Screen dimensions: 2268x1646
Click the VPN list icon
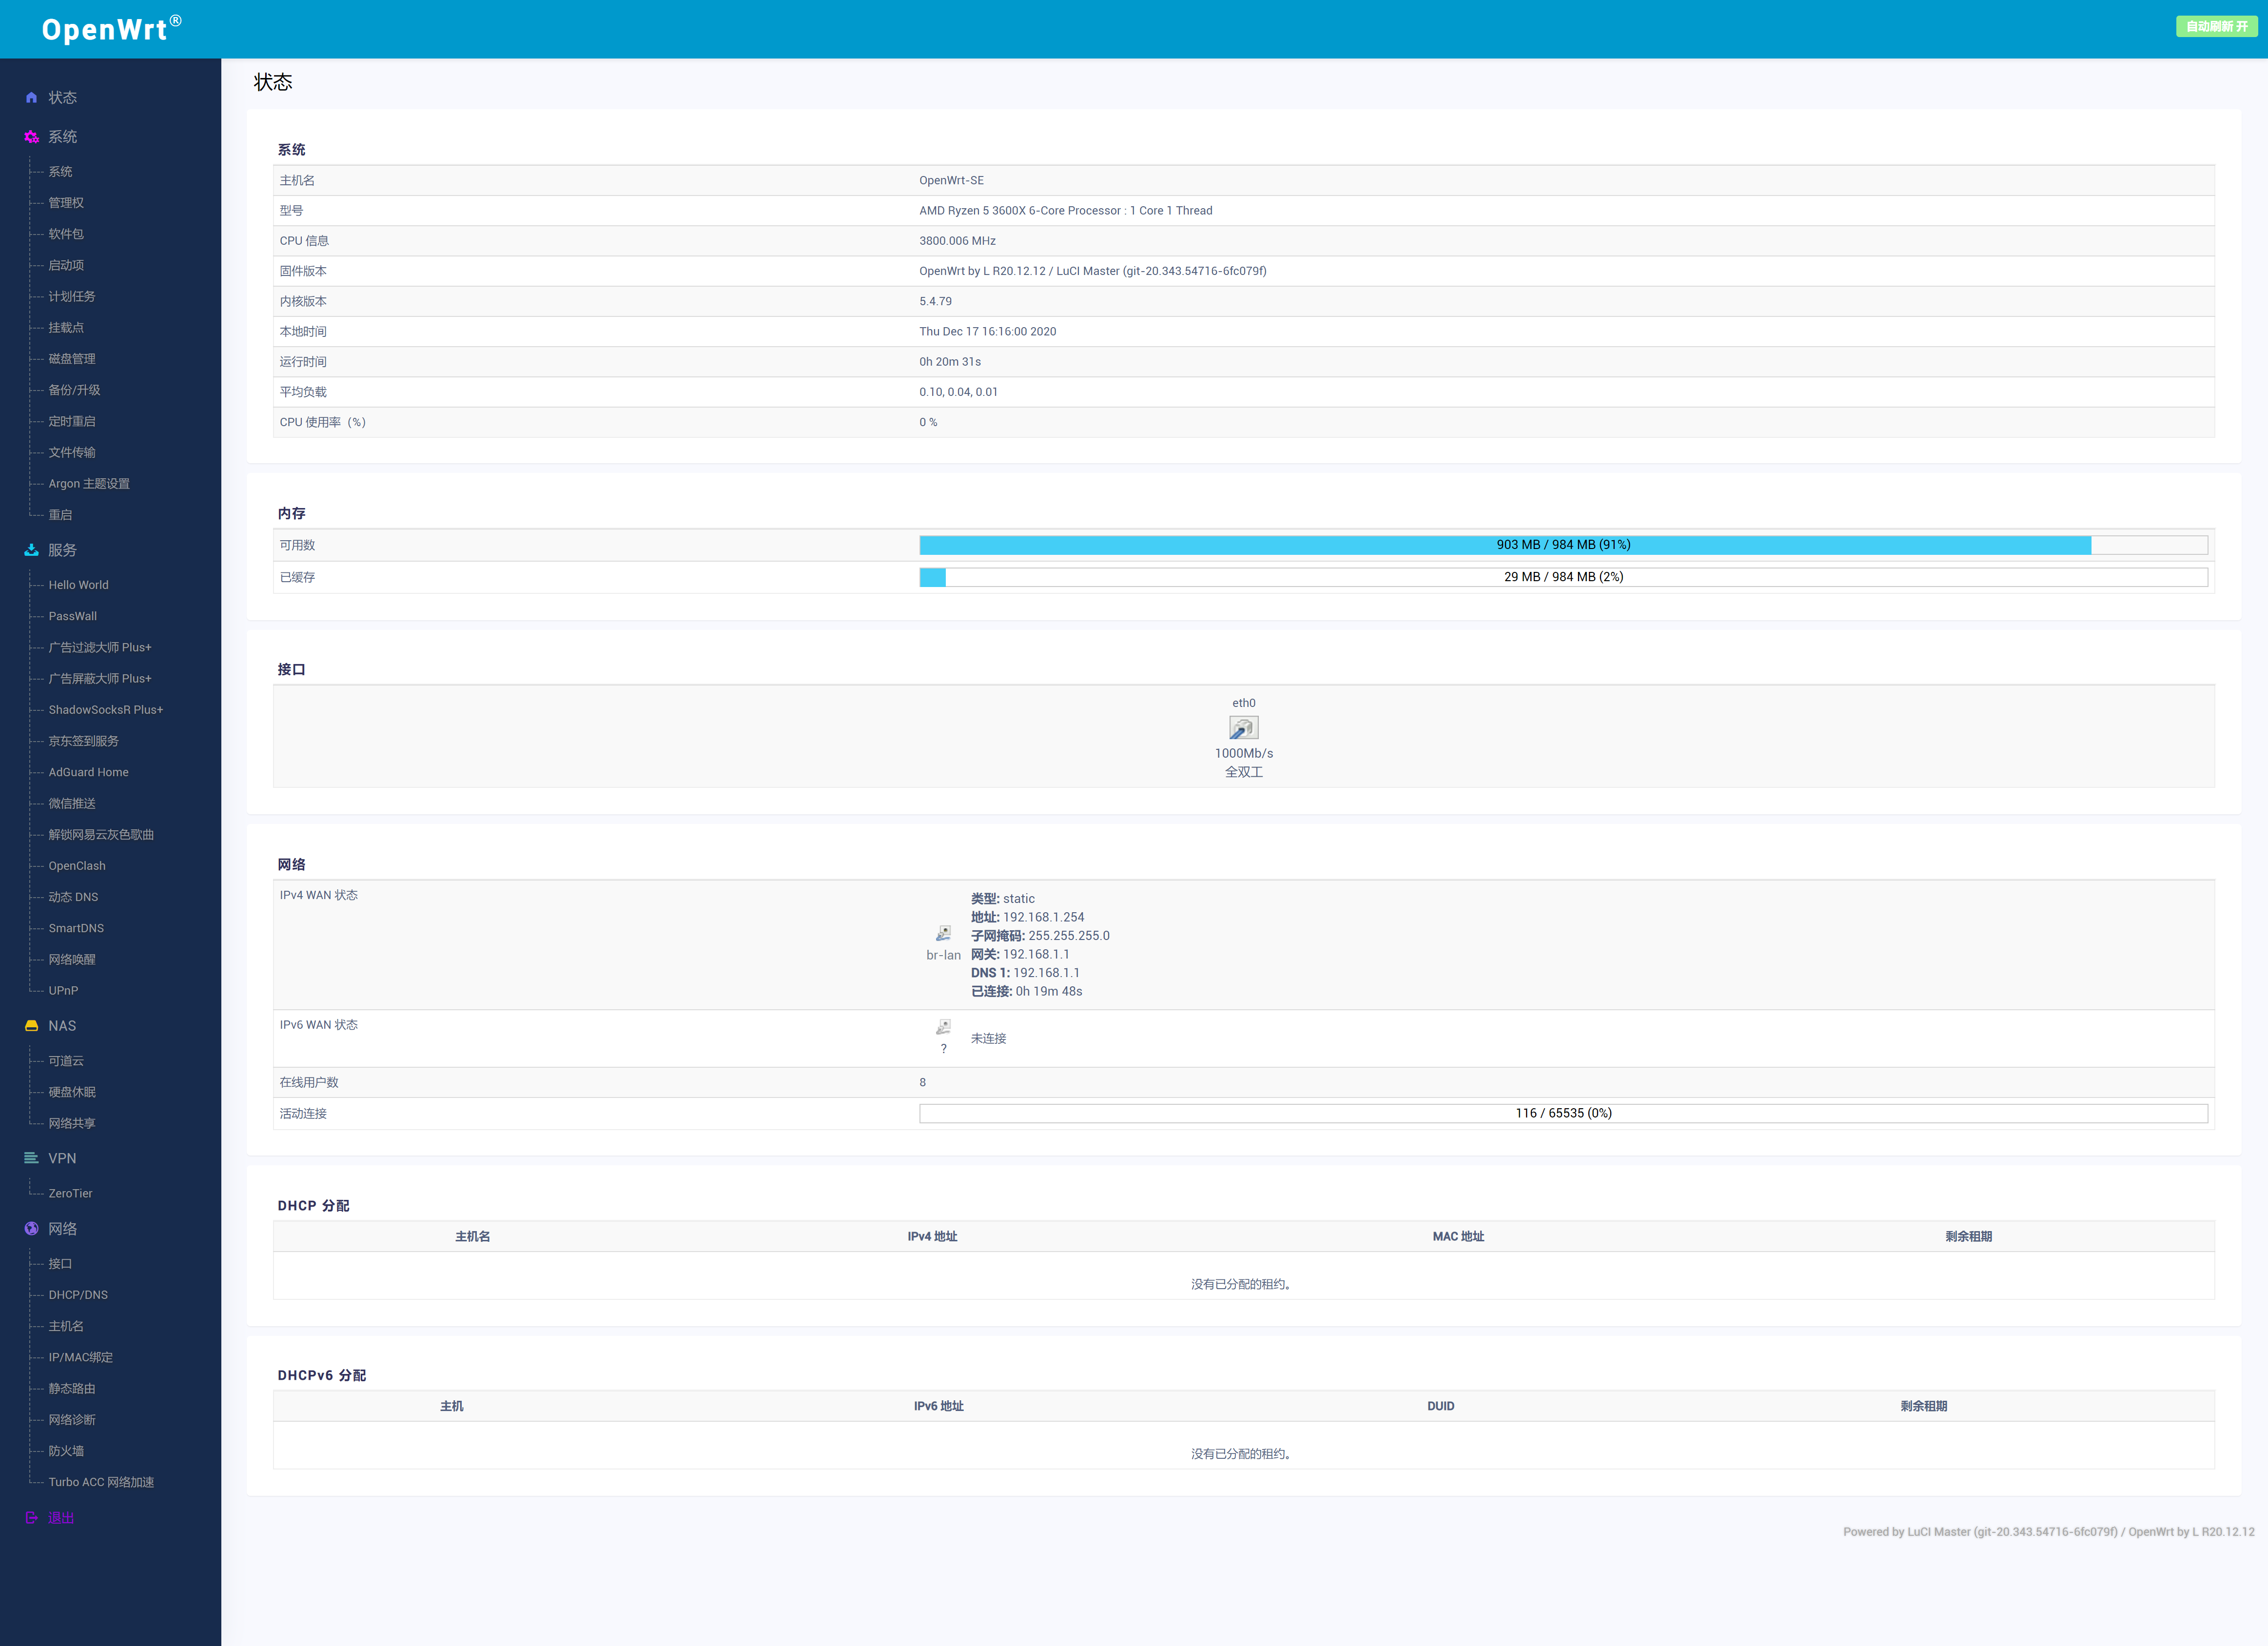31,1158
